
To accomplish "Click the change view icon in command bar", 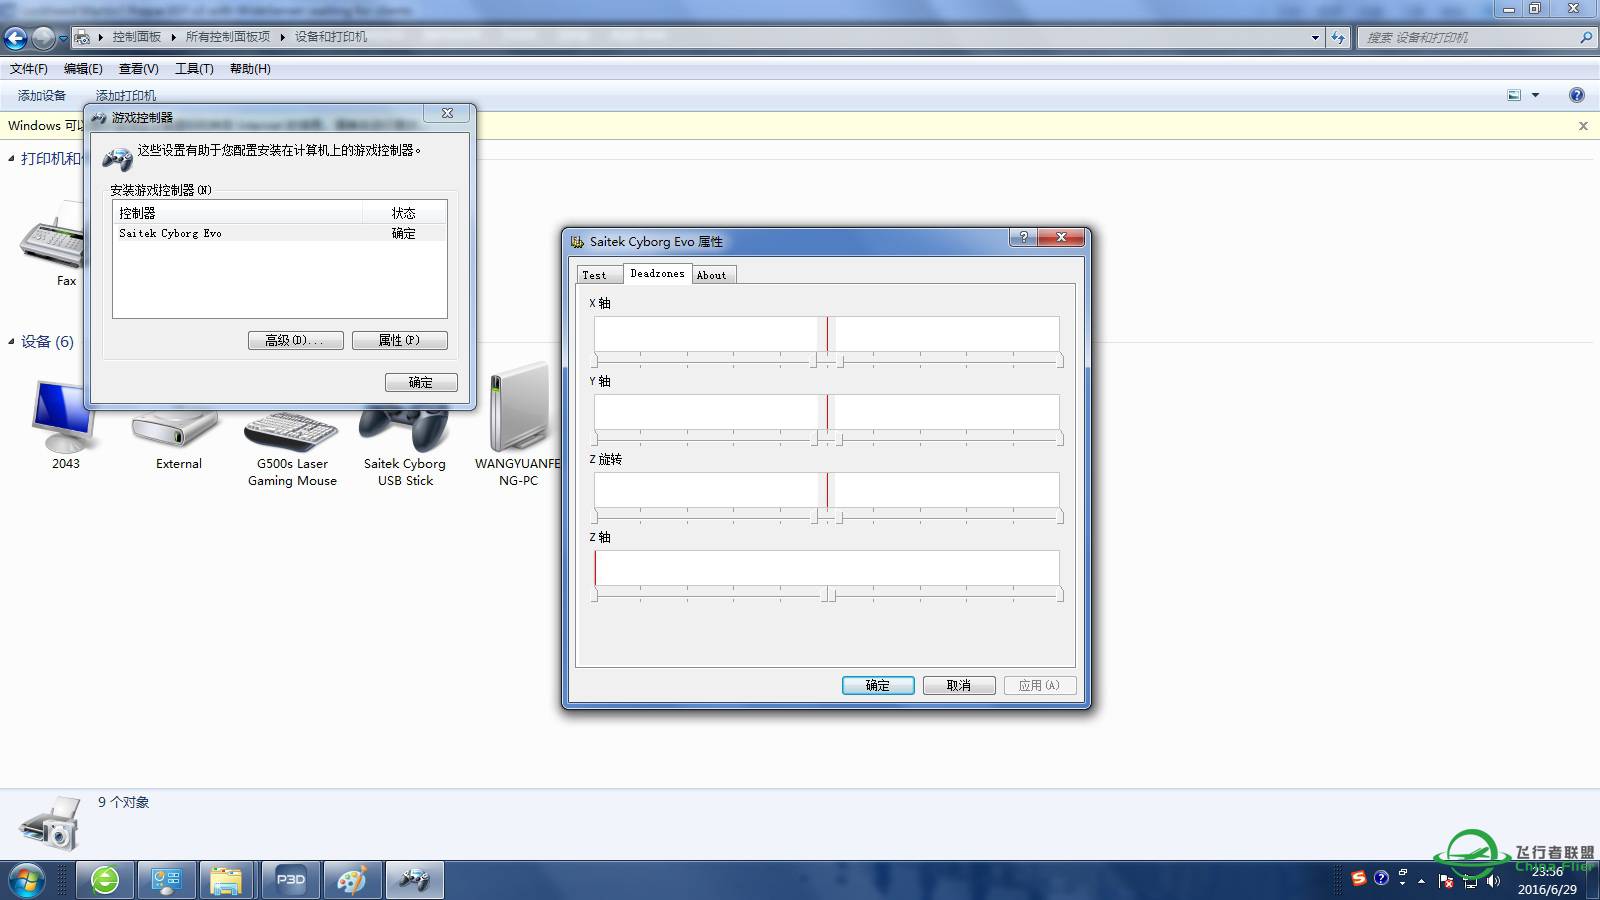I will point(1514,95).
